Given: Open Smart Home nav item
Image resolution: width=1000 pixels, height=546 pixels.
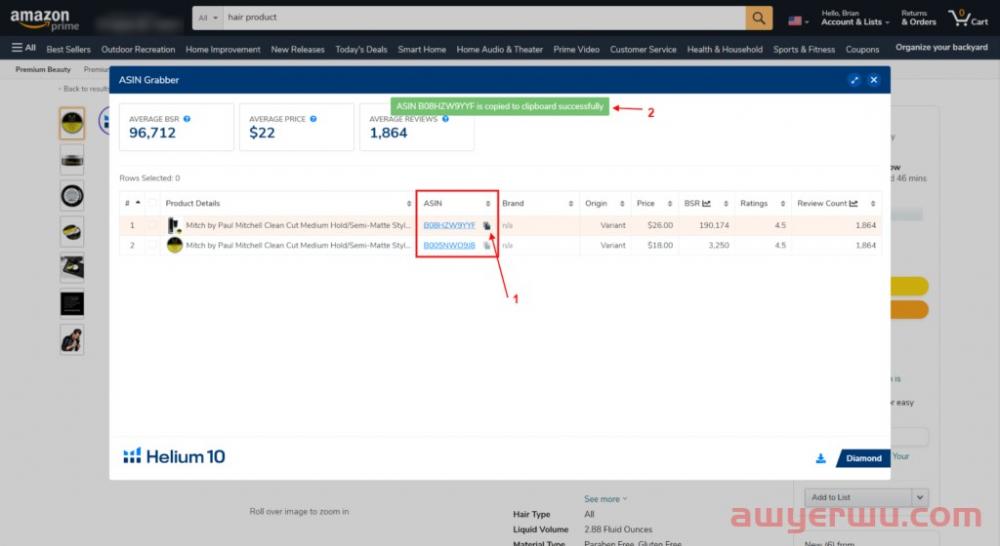Looking at the screenshot, I should pyautogui.click(x=422, y=49).
